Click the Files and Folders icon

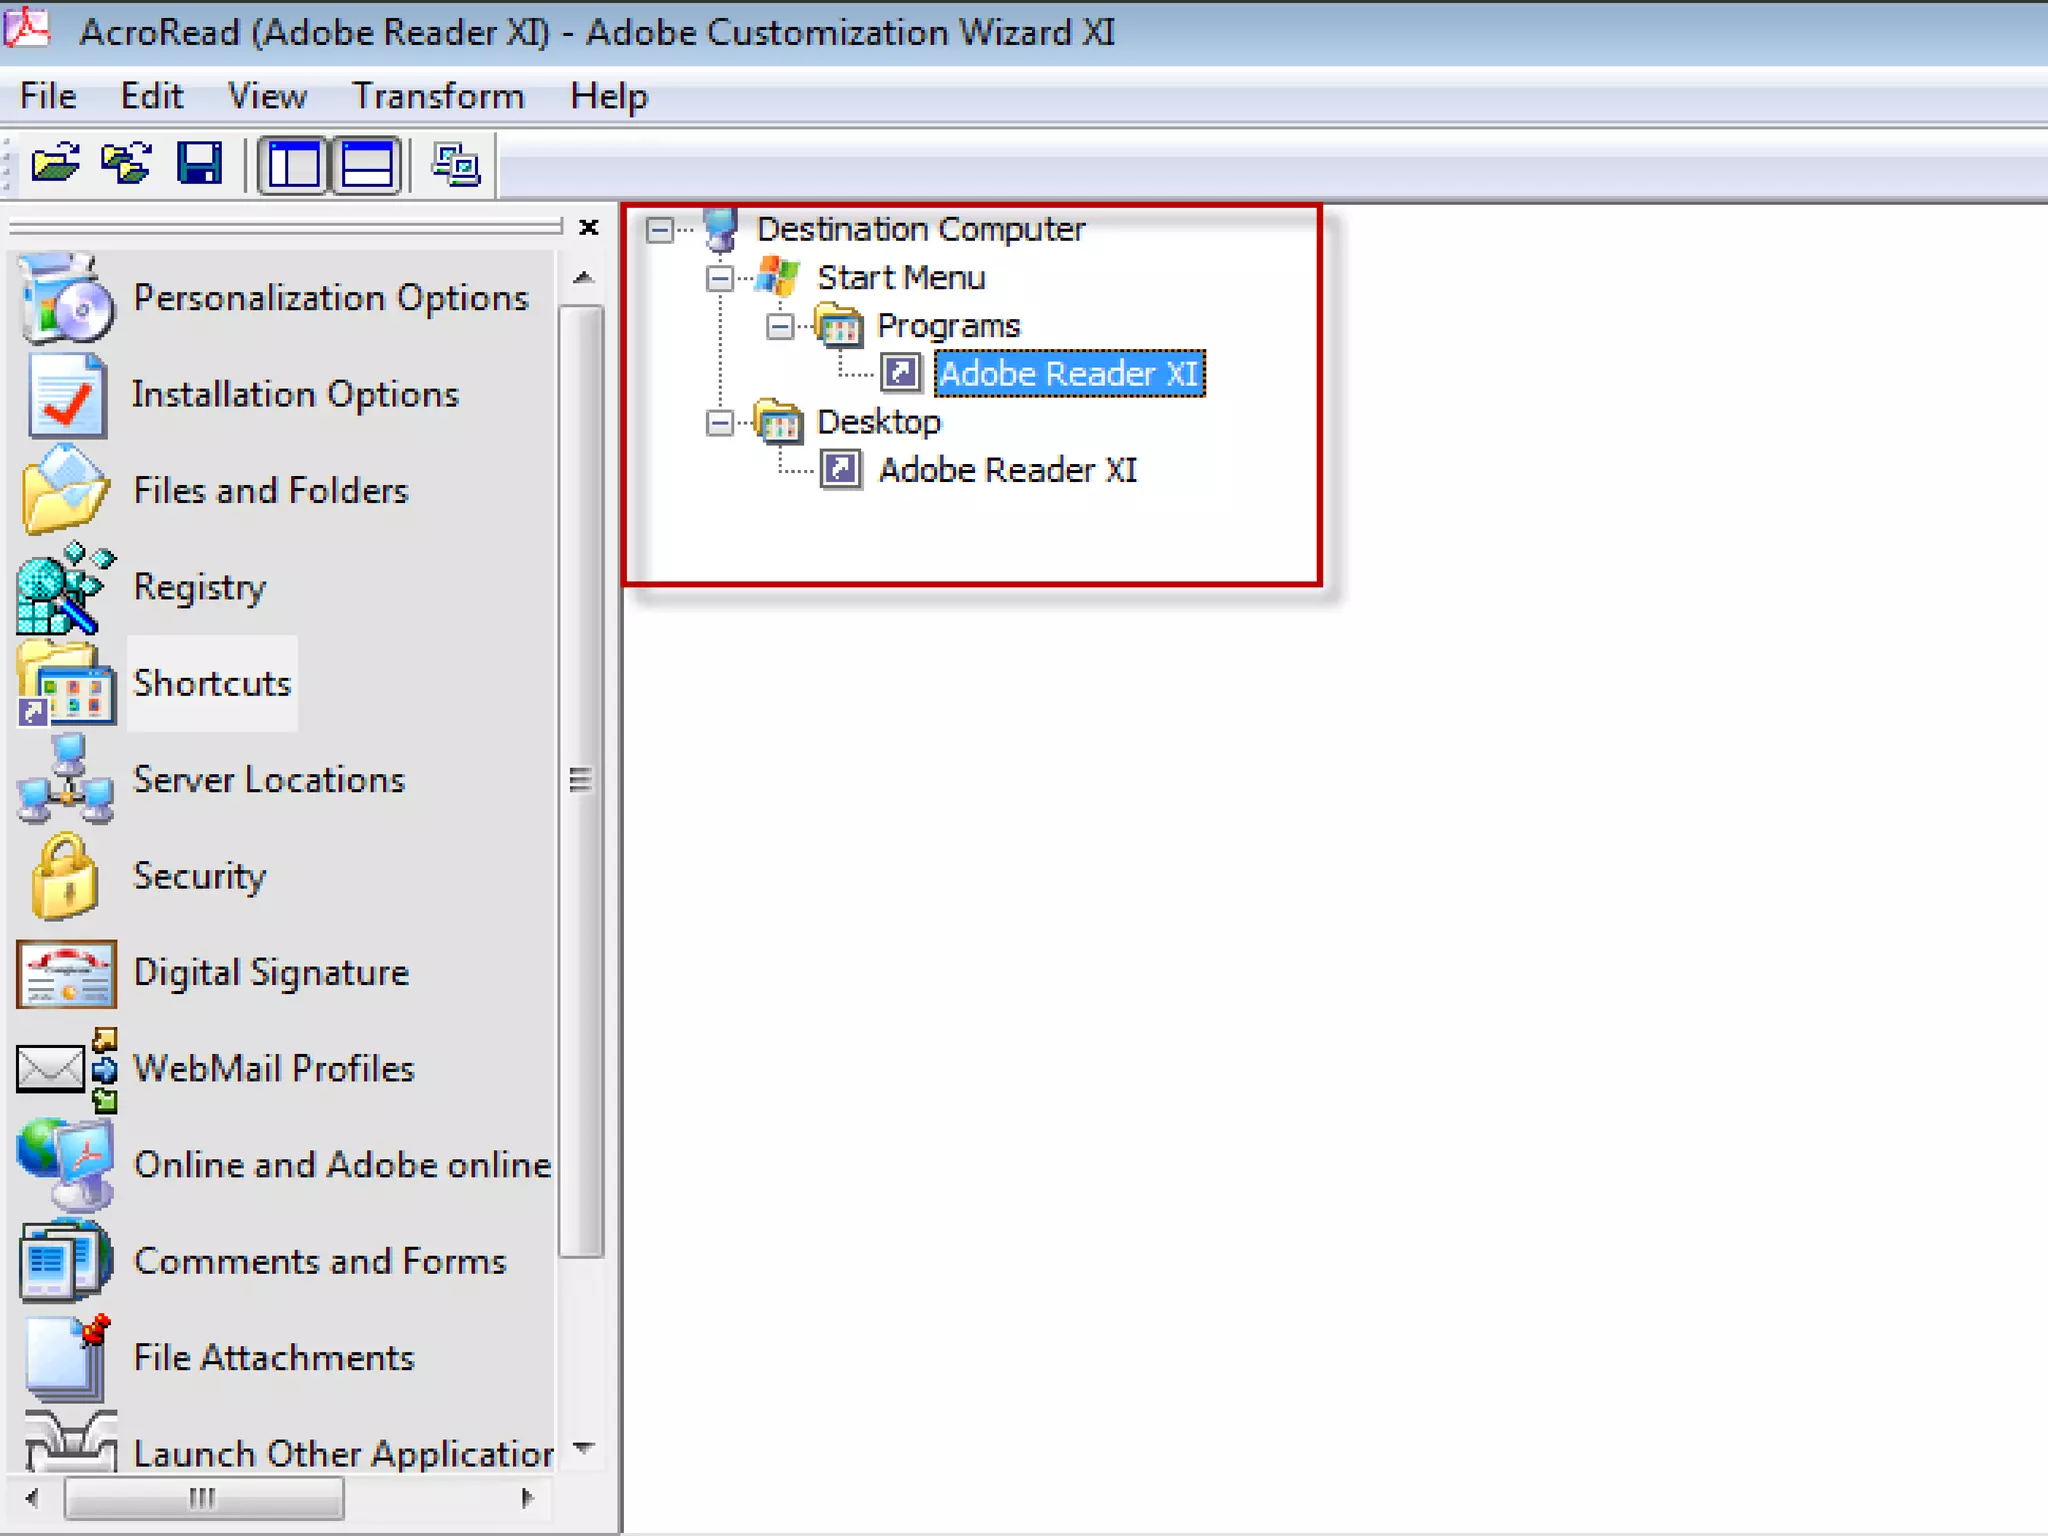coord(64,490)
